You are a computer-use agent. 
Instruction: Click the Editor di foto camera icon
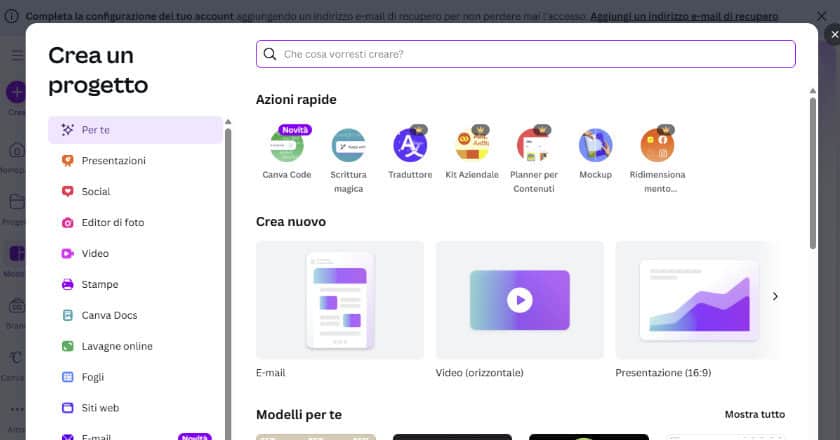(x=68, y=222)
